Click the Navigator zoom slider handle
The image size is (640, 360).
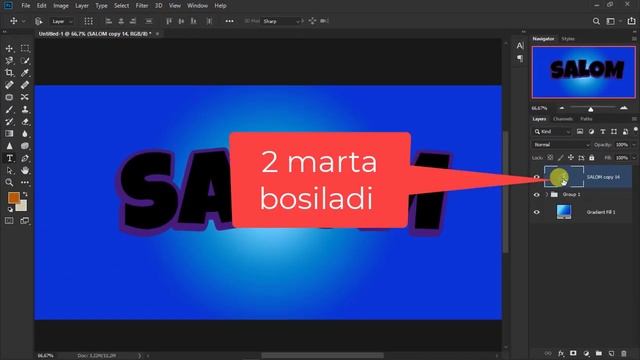pos(590,109)
